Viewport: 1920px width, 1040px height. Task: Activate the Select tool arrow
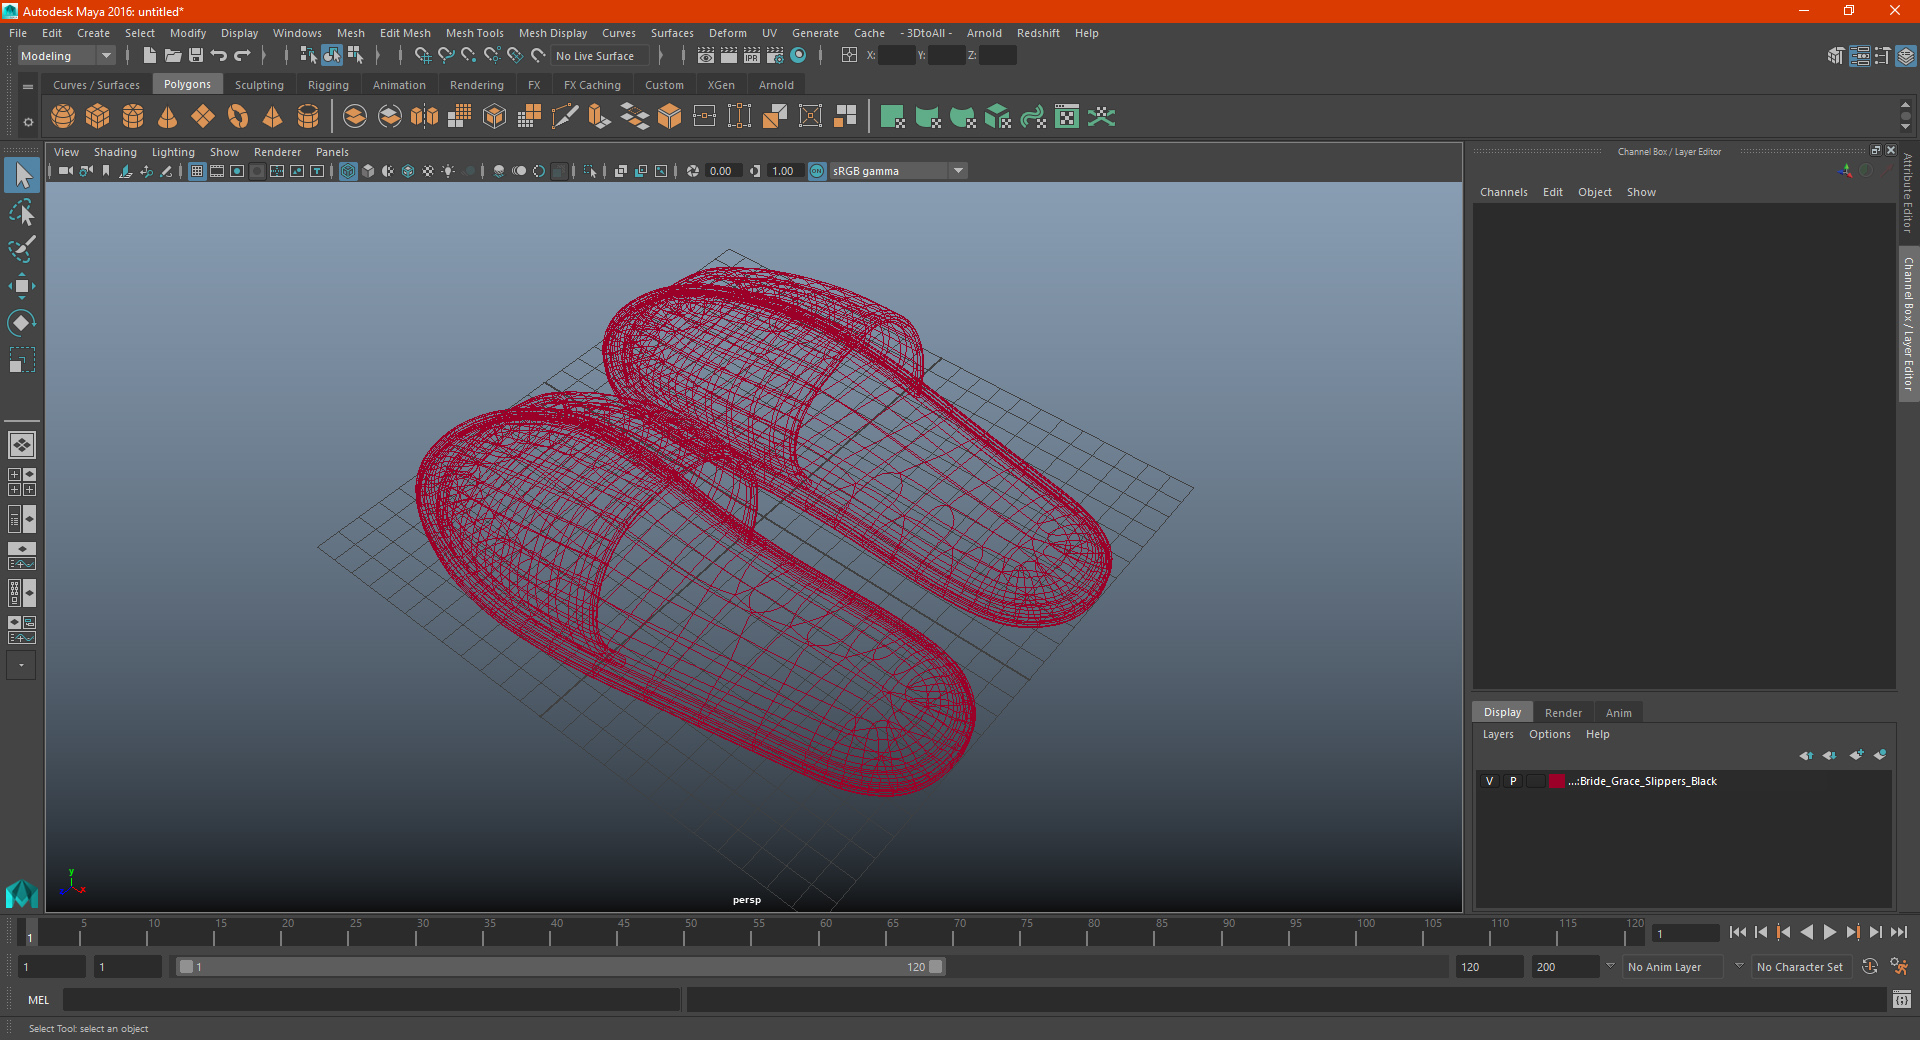tap(22, 176)
